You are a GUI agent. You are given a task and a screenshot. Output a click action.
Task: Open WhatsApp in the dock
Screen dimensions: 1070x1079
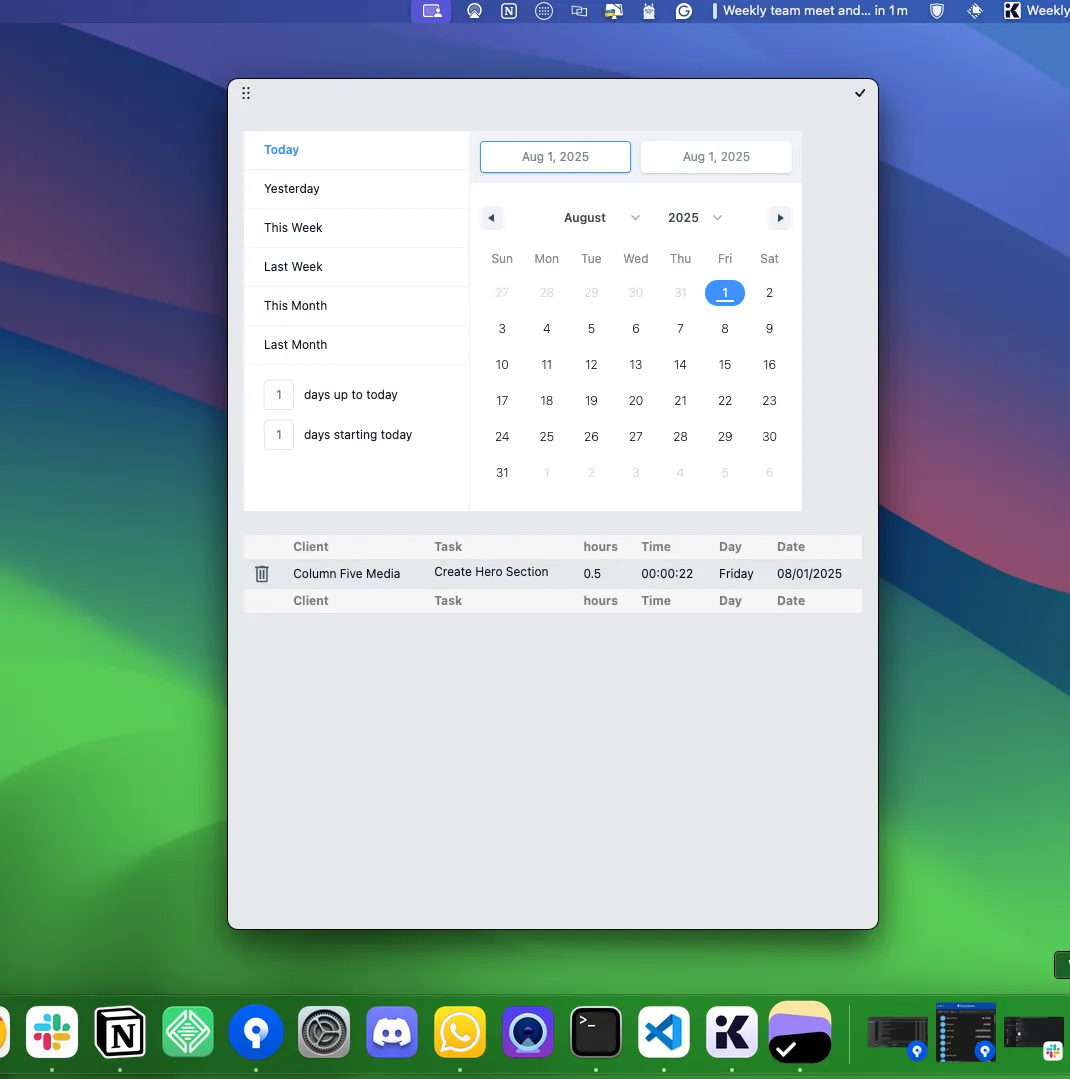[x=460, y=1032]
